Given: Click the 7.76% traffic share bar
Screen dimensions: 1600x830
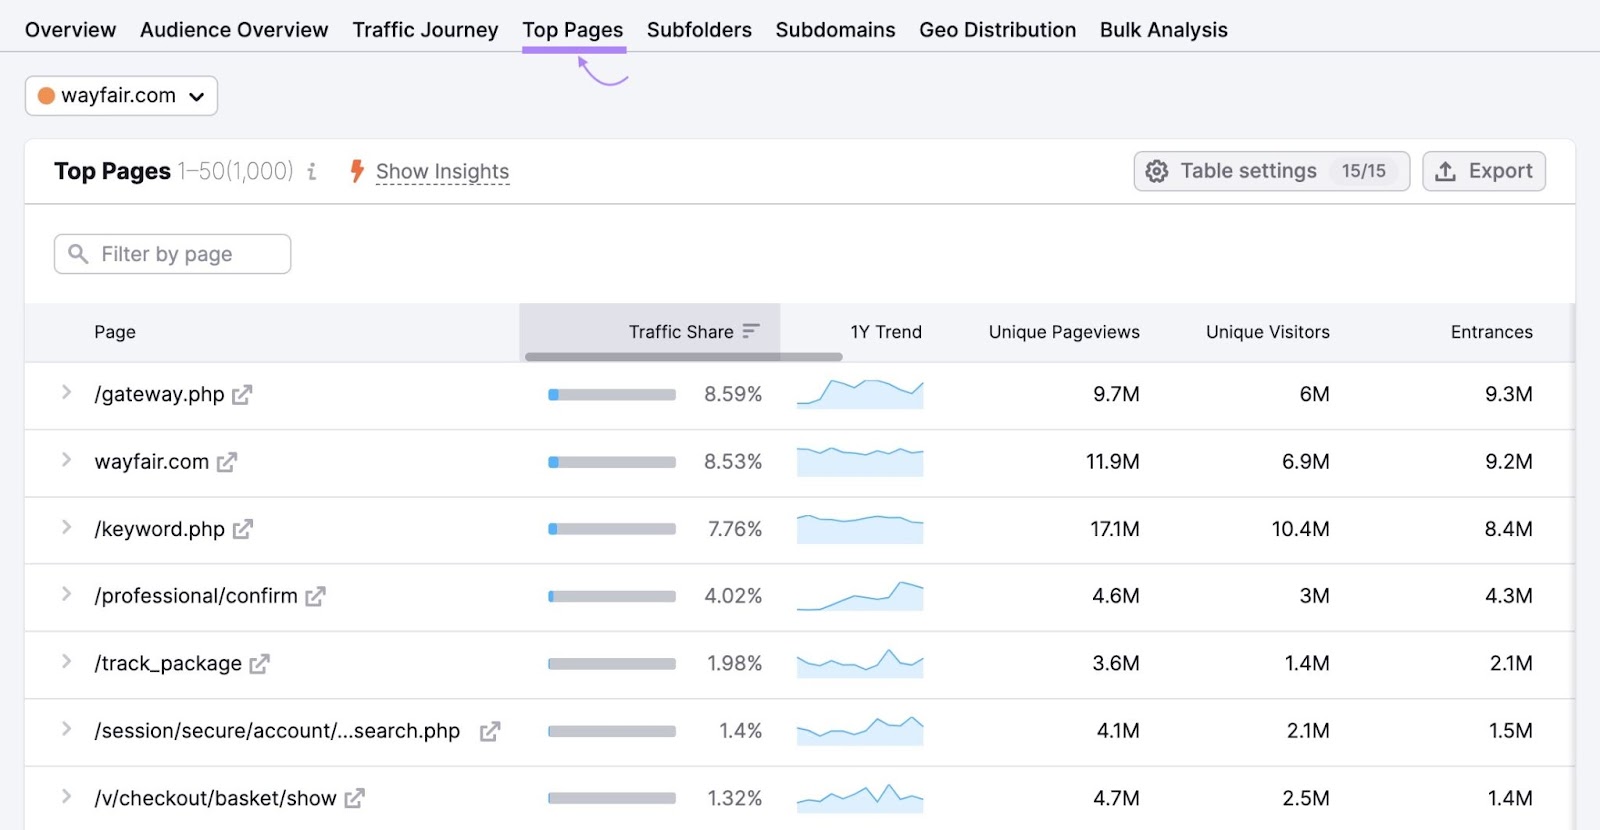Looking at the screenshot, I should [x=612, y=529].
